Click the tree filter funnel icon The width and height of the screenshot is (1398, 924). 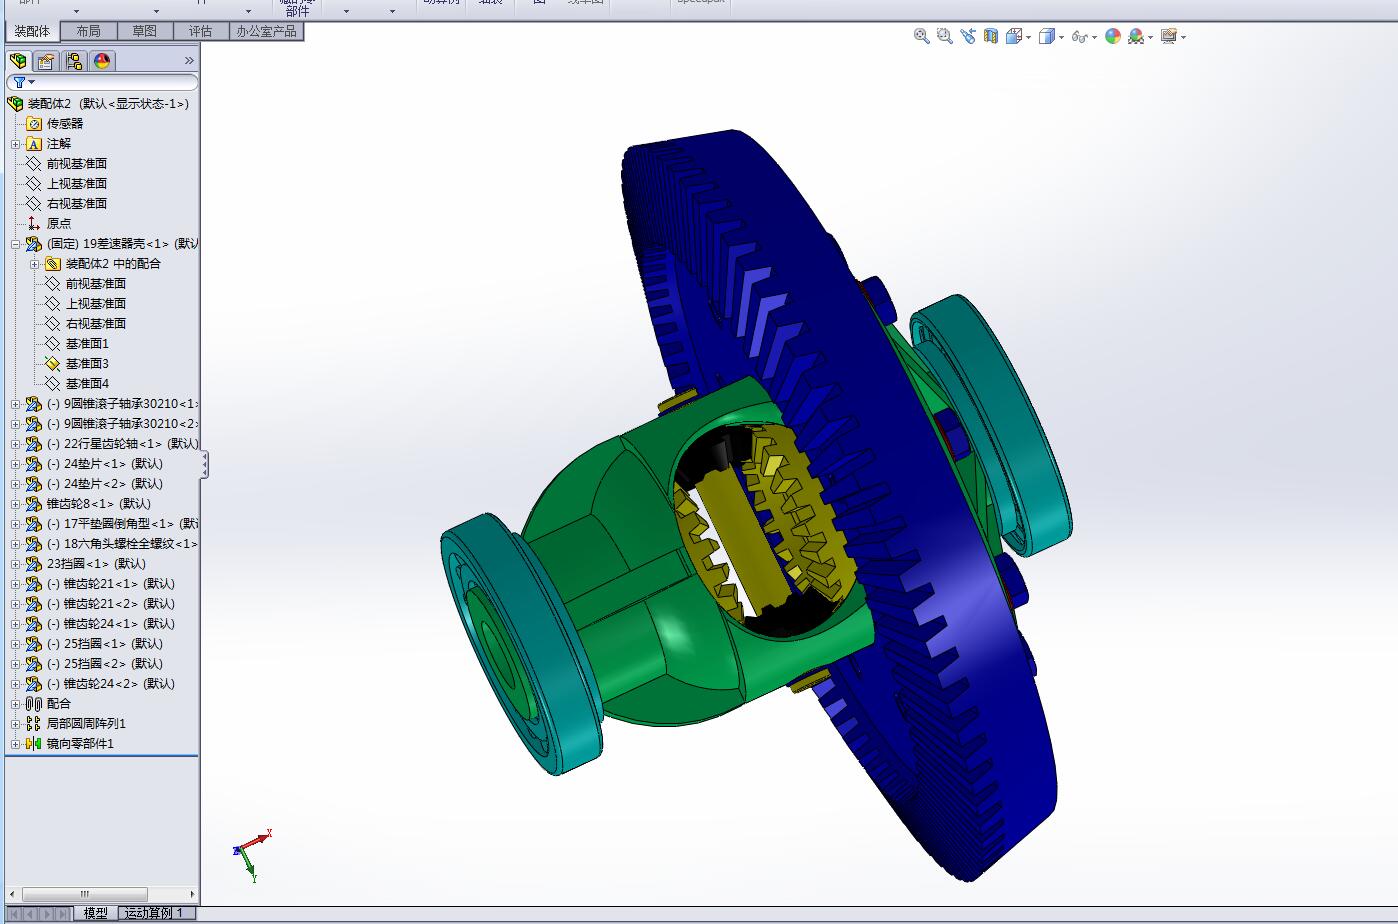tap(19, 82)
